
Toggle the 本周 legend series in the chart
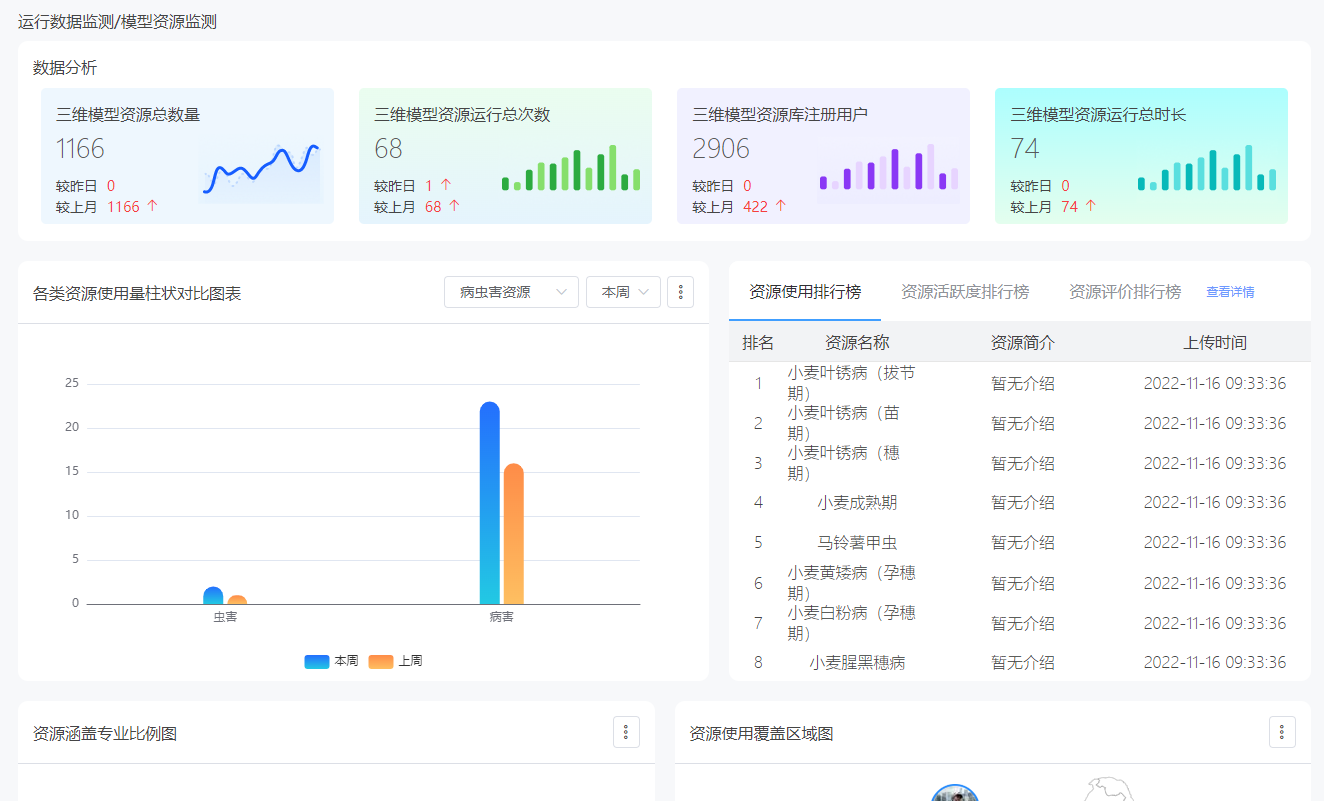331,661
